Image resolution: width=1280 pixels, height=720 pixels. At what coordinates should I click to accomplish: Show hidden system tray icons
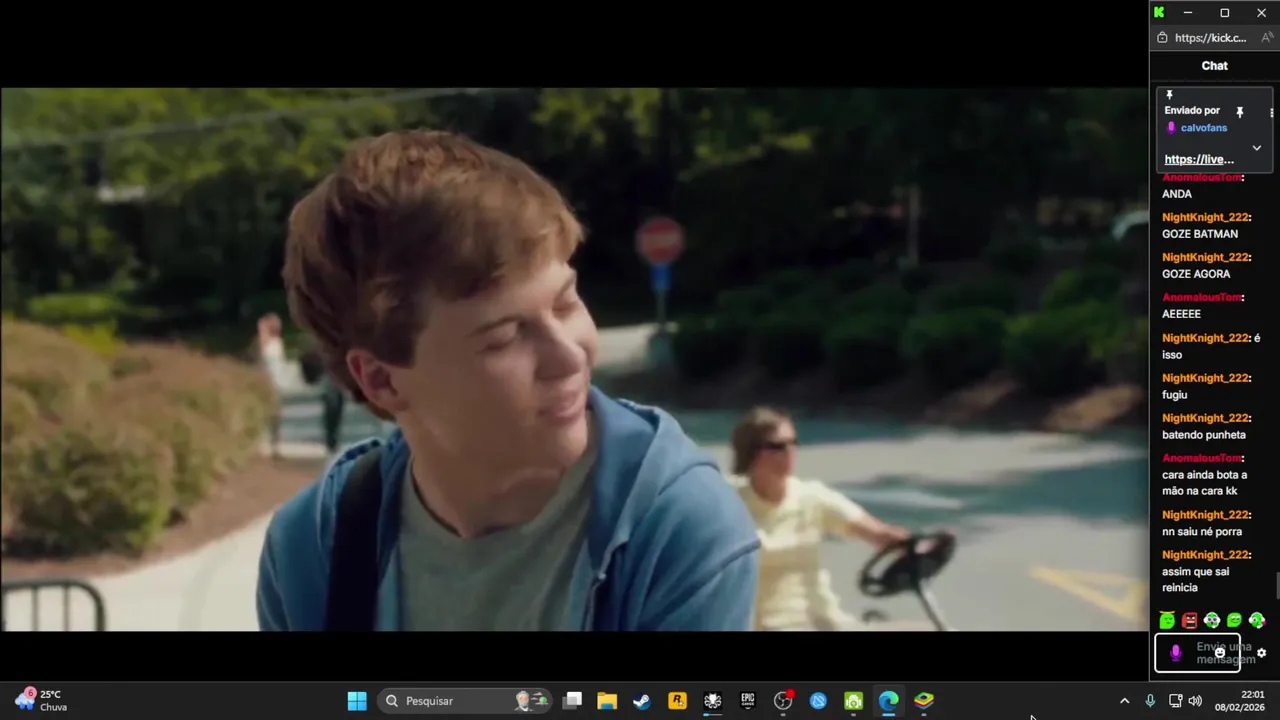(1124, 701)
